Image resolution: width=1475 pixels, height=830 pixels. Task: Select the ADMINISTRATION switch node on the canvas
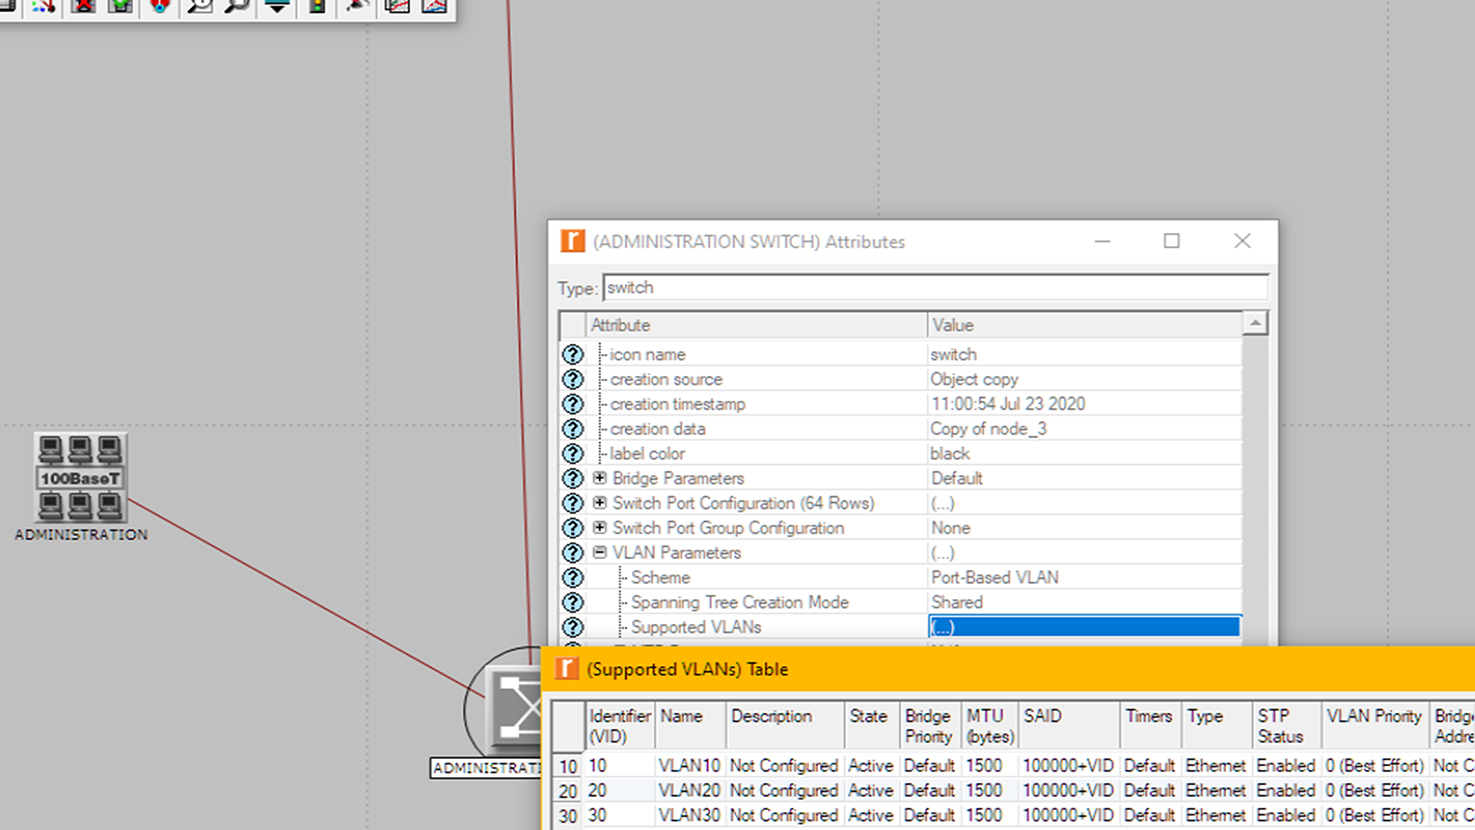tap(514, 710)
